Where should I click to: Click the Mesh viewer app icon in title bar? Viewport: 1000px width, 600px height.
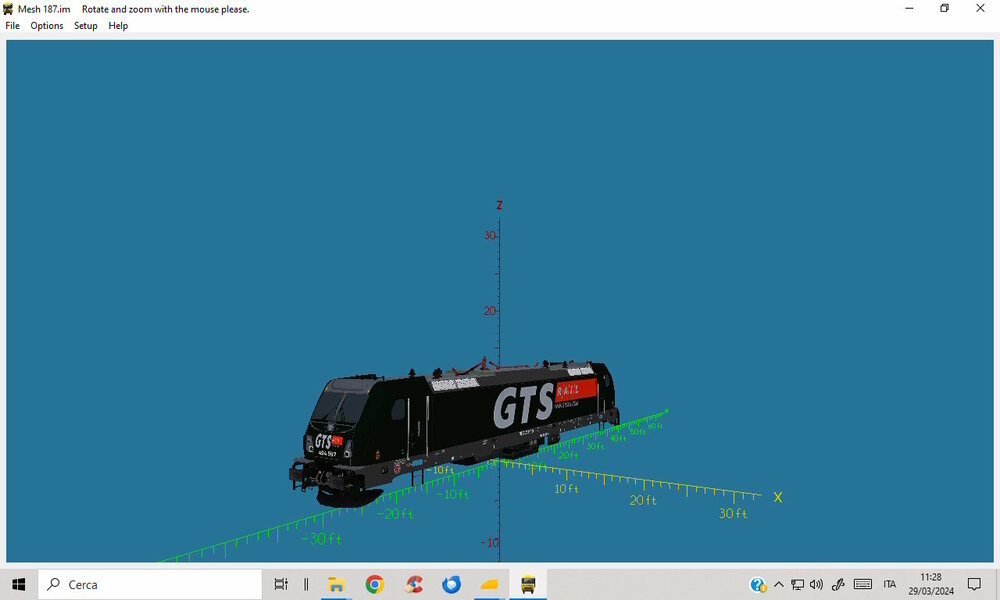8,9
